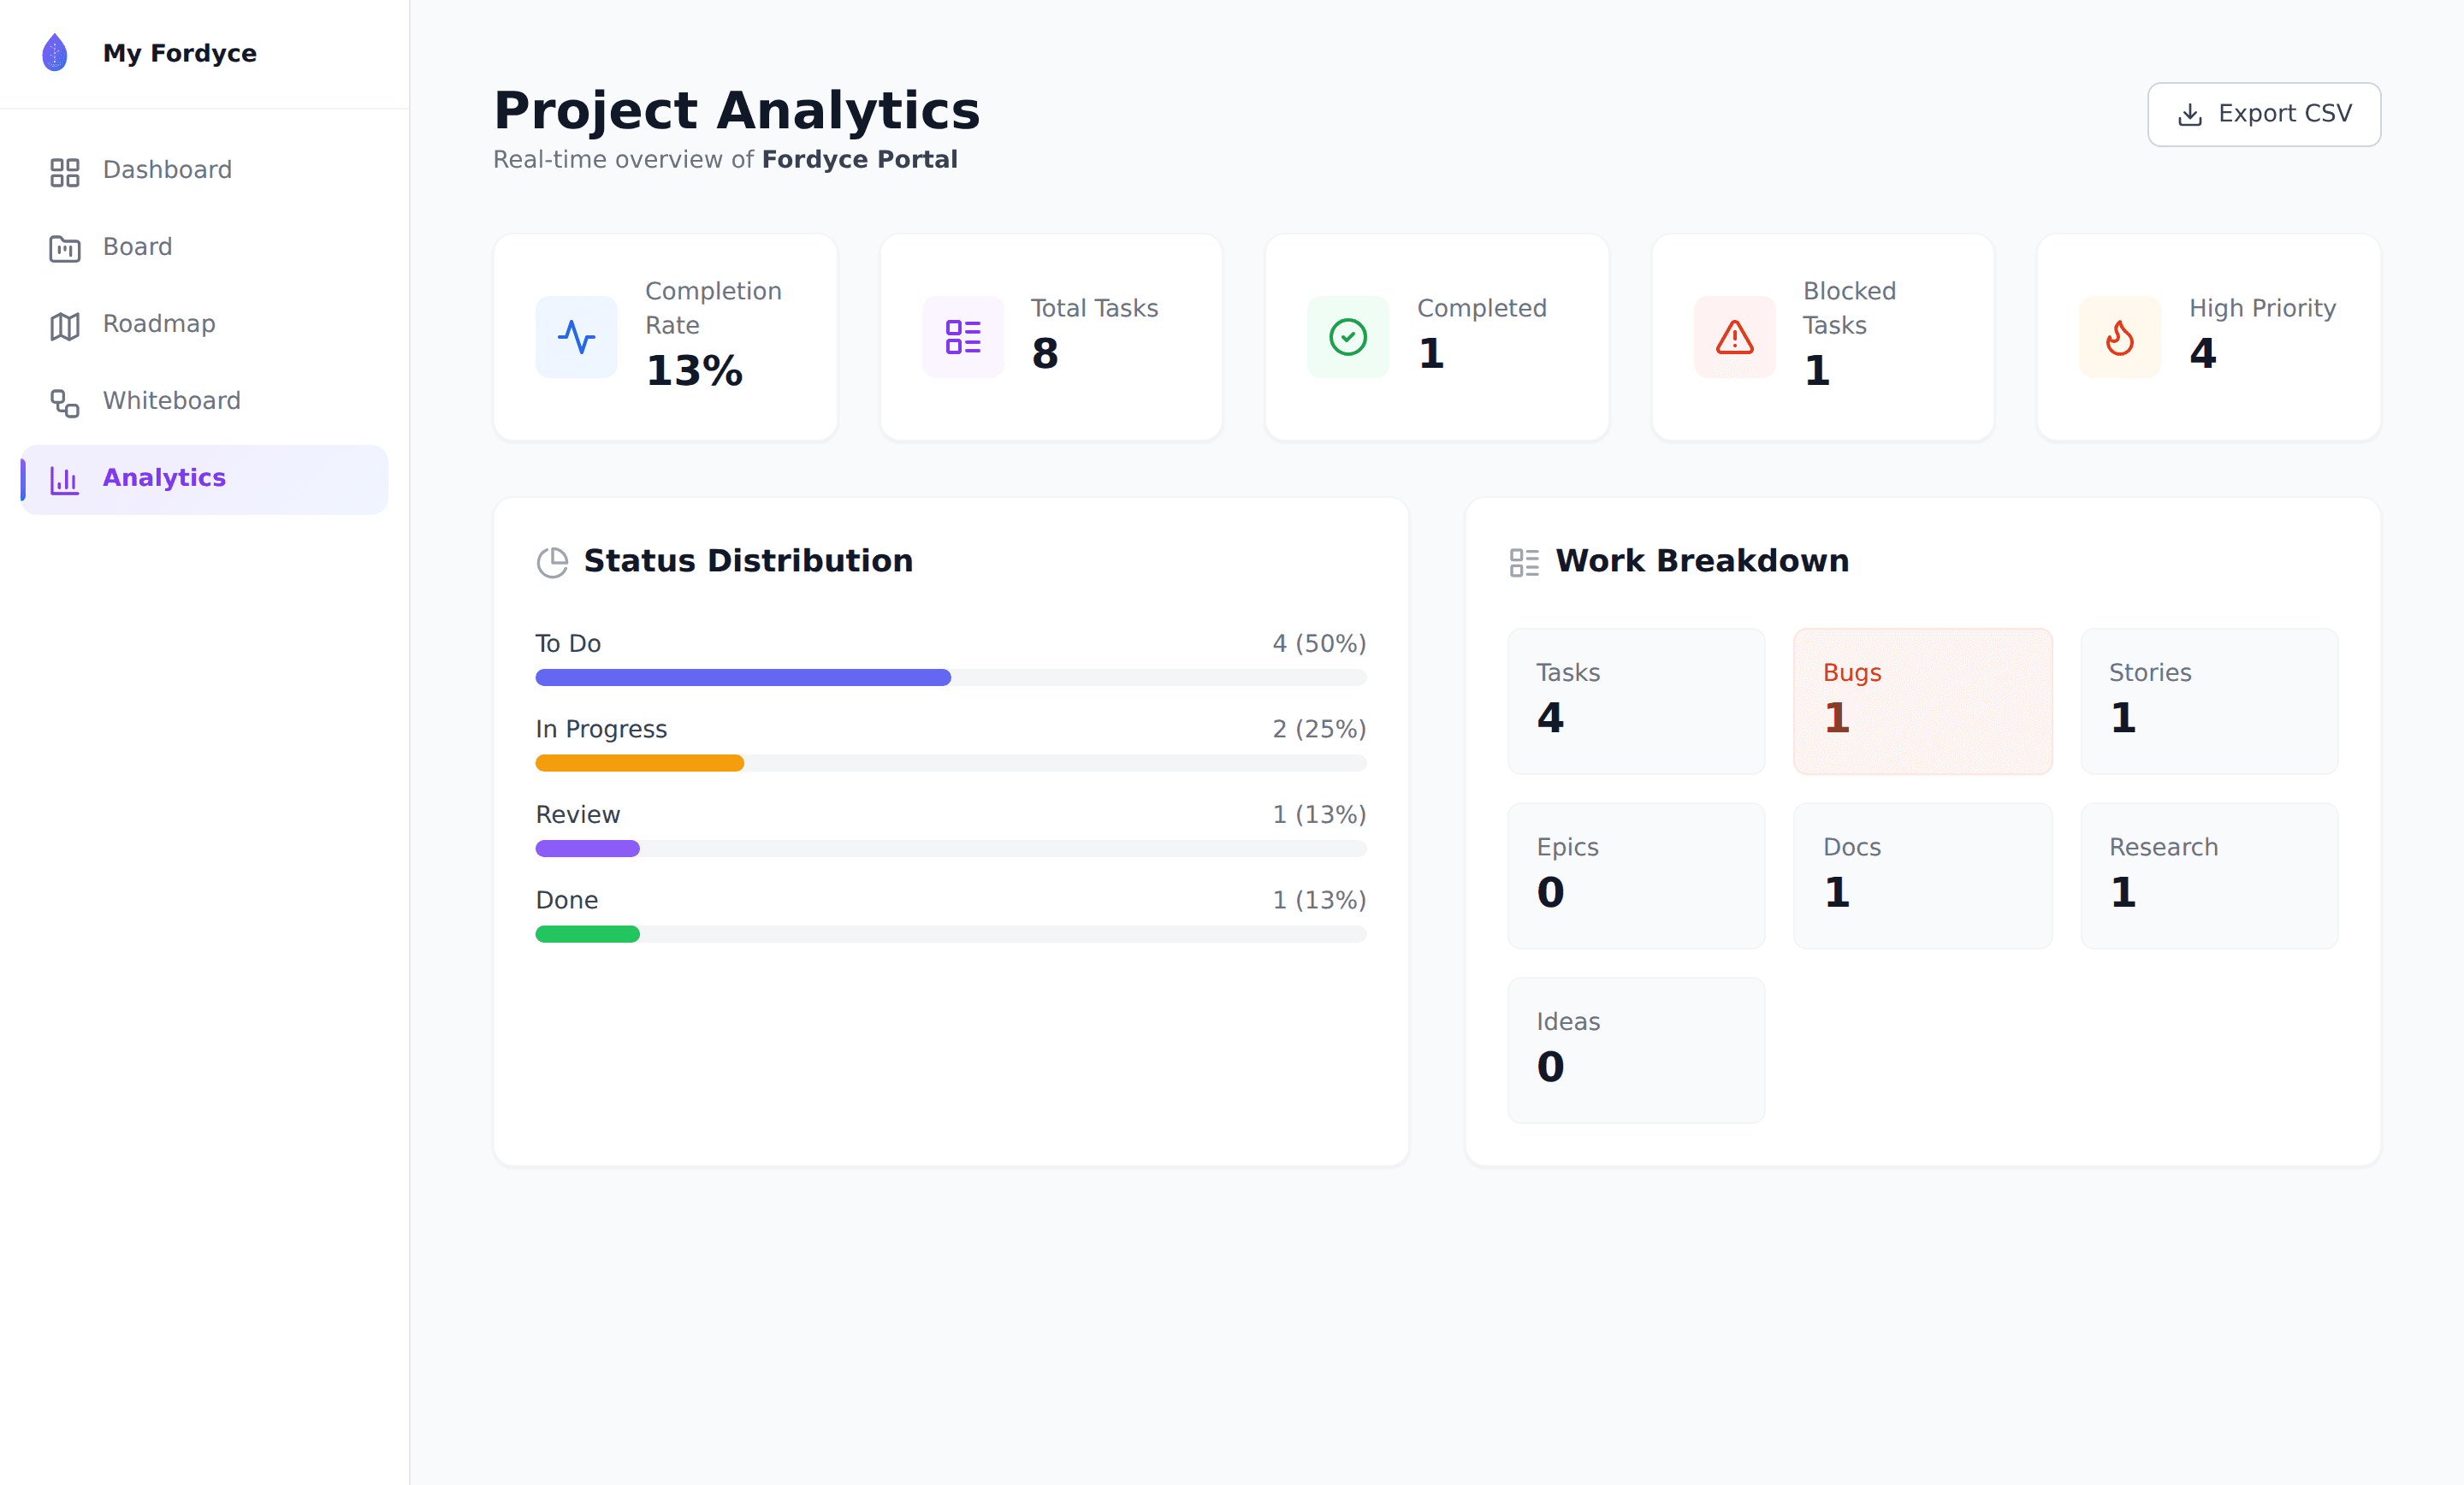The width and height of the screenshot is (2464, 1485).
Task: Click the Completed card label
Action: point(1482,308)
